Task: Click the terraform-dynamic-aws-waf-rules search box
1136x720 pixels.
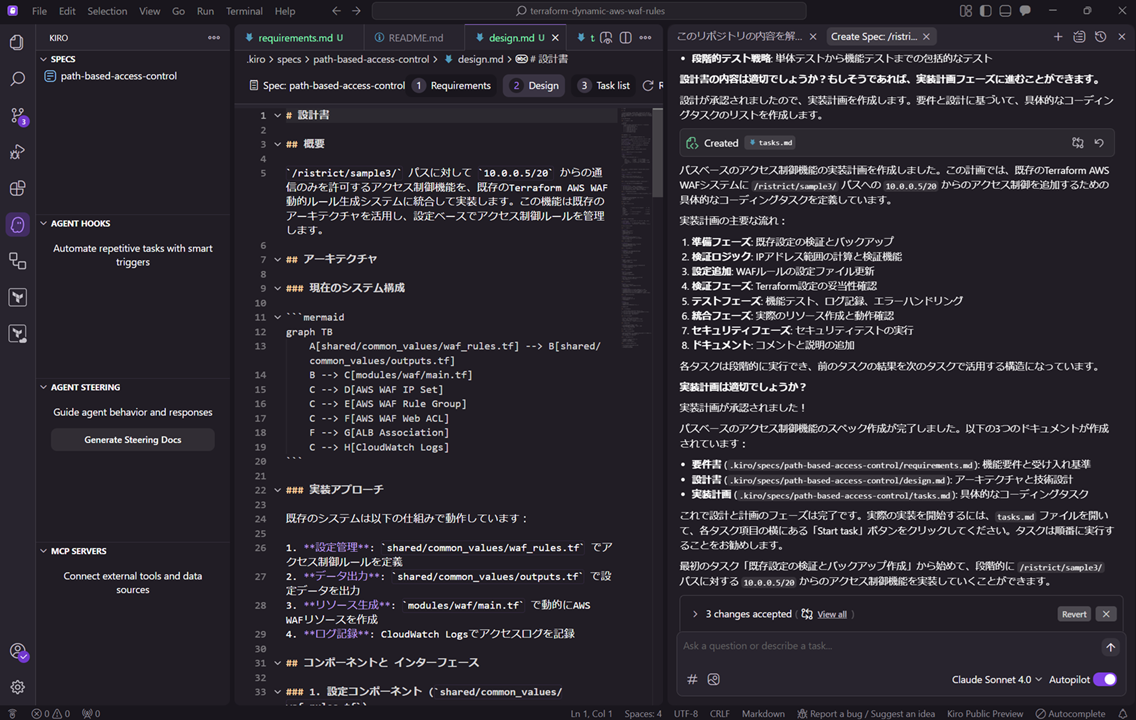Action: pyautogui.click(x=588, y=11)
